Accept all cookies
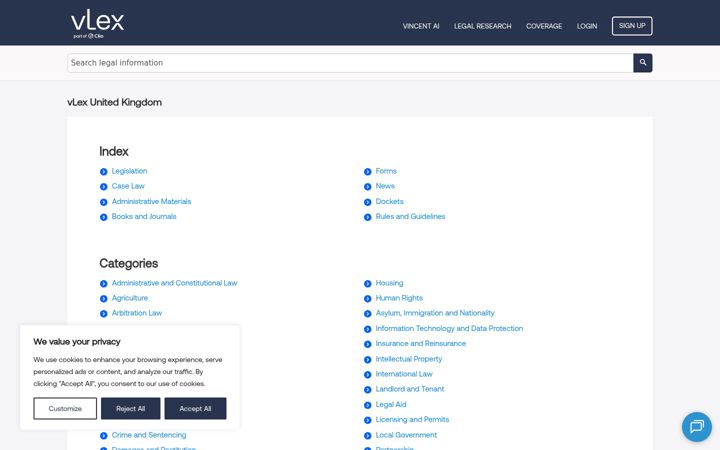Viewport: 720px width, 450px height. (195, 408)
